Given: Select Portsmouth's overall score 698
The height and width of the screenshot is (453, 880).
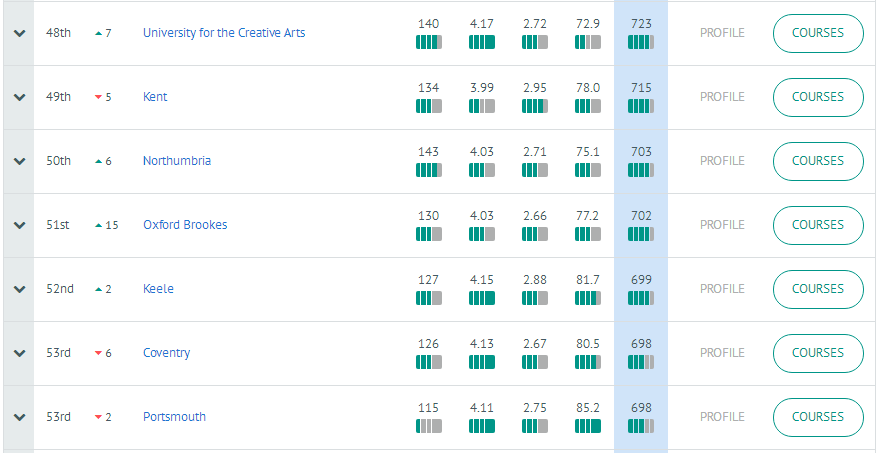Looking at the screenshot, I should pos(641,408).
